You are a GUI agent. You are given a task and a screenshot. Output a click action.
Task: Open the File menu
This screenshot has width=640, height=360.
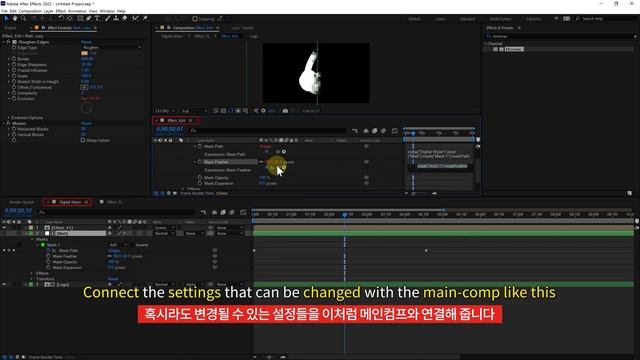click(4, 11)
